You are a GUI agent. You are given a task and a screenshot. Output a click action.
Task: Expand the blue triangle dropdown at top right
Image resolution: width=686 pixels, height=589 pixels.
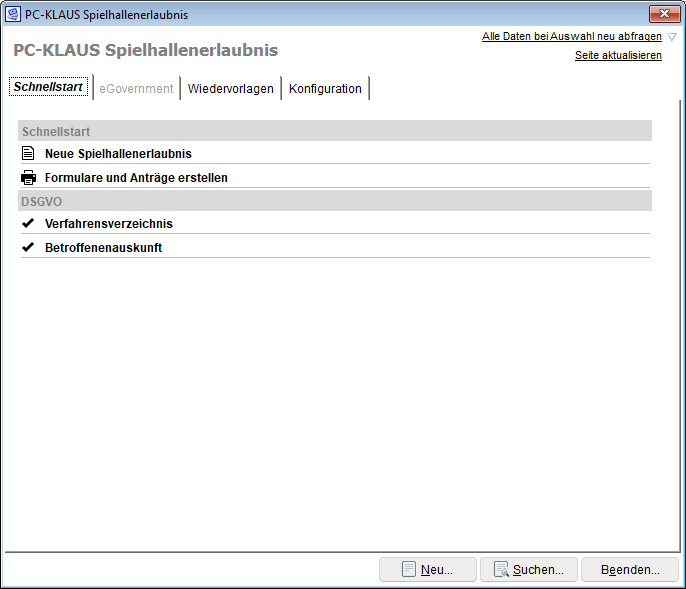(x=672, y=37)
